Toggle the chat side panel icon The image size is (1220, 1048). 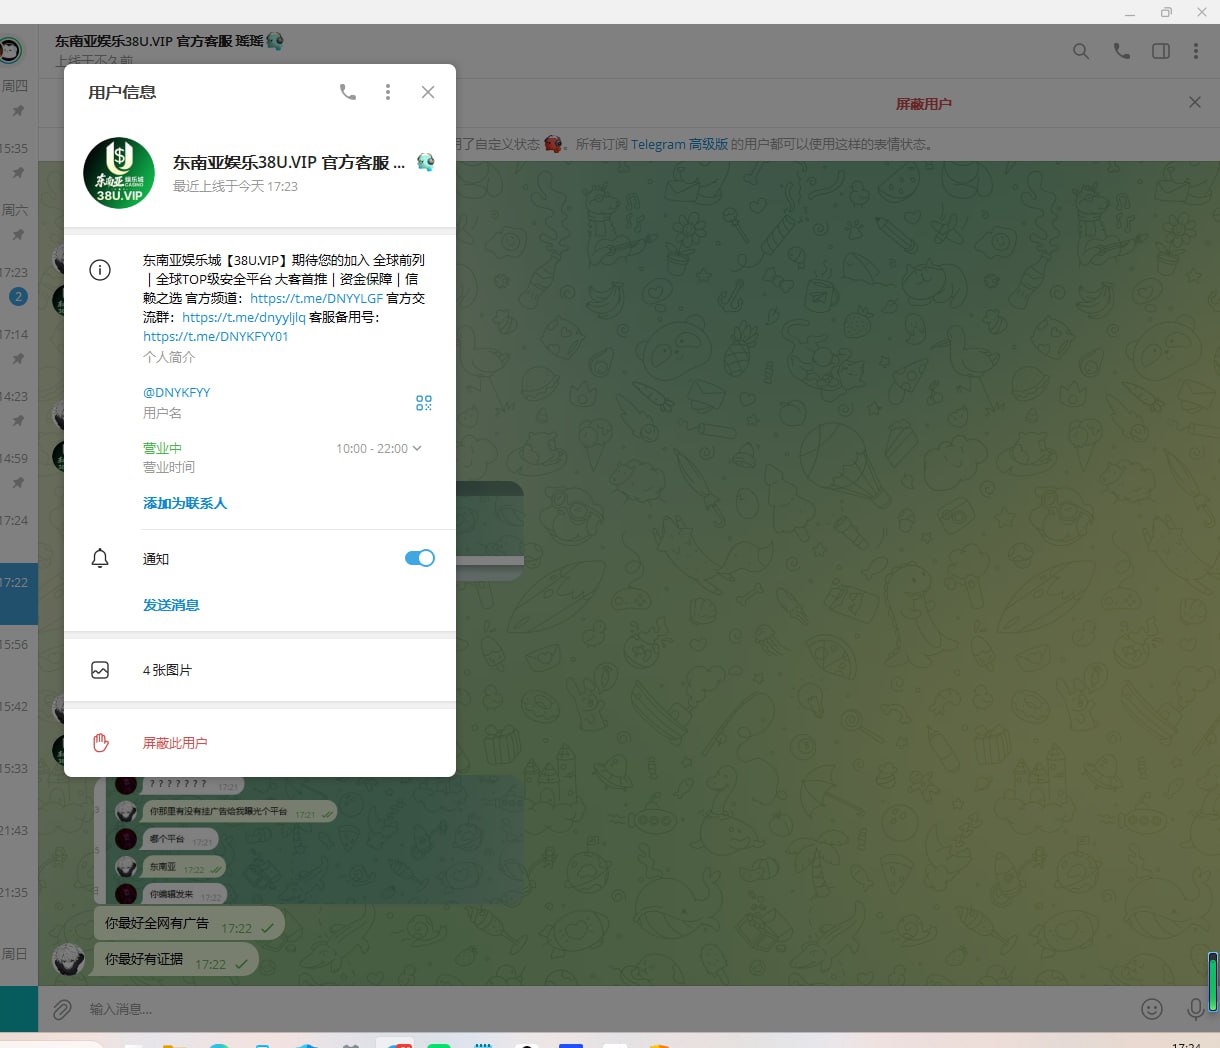coord(1161,51)
